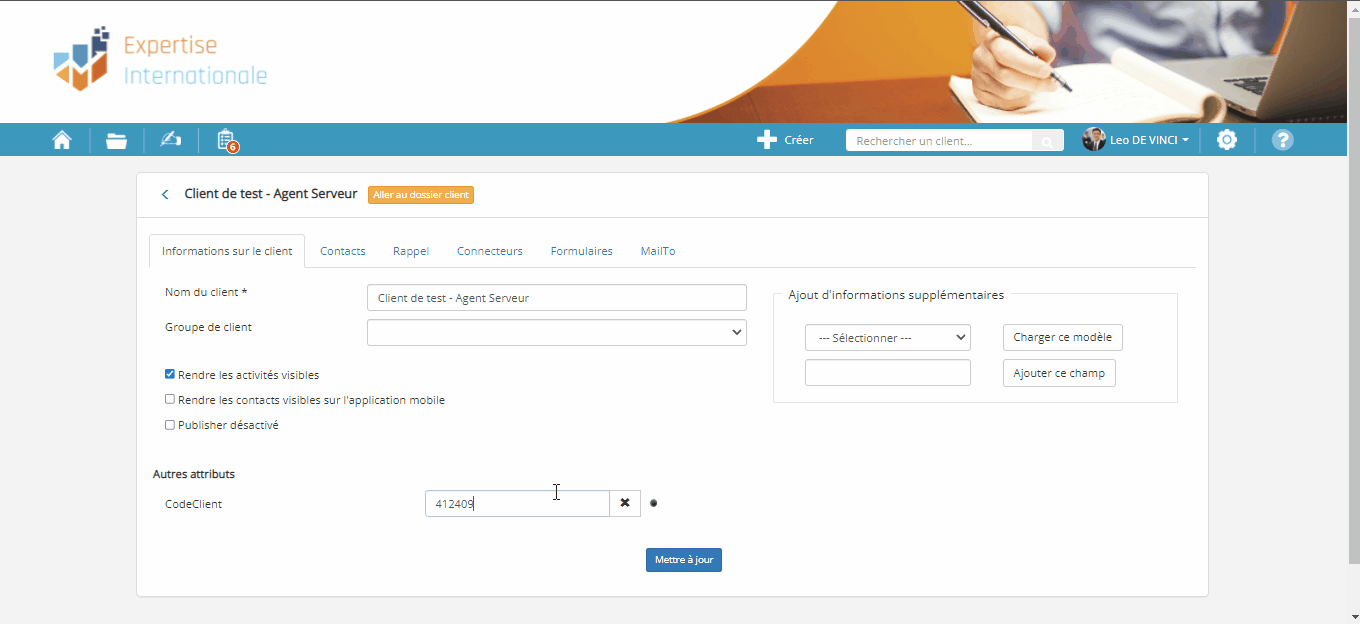1360x624 pixels.
Task: Click the Rechercher un client search field
Action: pyautogui.click(x=938, y=141)
